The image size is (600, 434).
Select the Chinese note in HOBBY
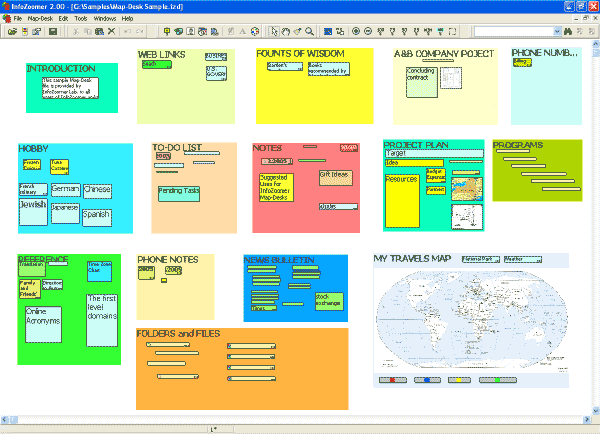[x=97, y=191]
